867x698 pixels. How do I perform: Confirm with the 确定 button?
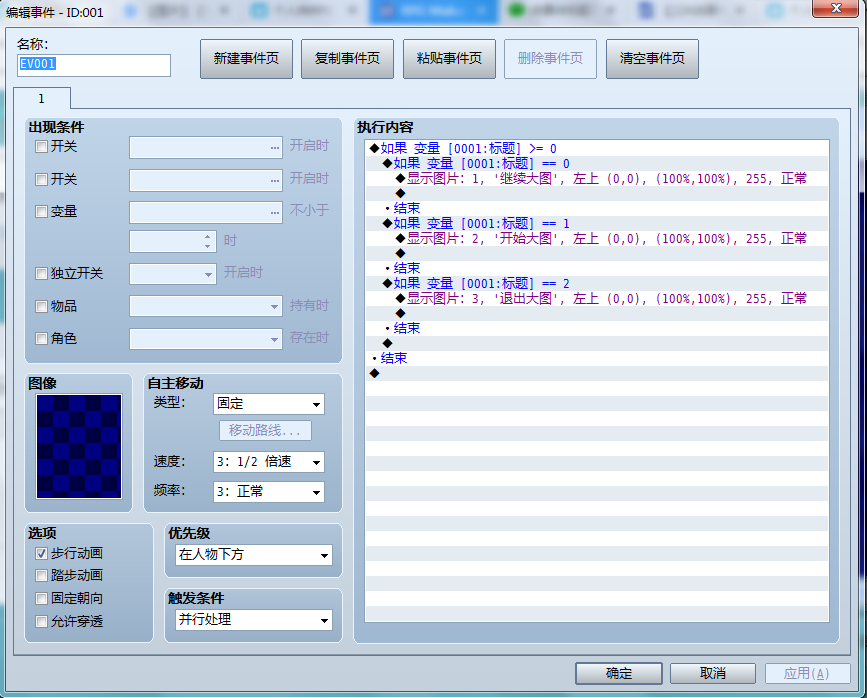coord(619,673)
